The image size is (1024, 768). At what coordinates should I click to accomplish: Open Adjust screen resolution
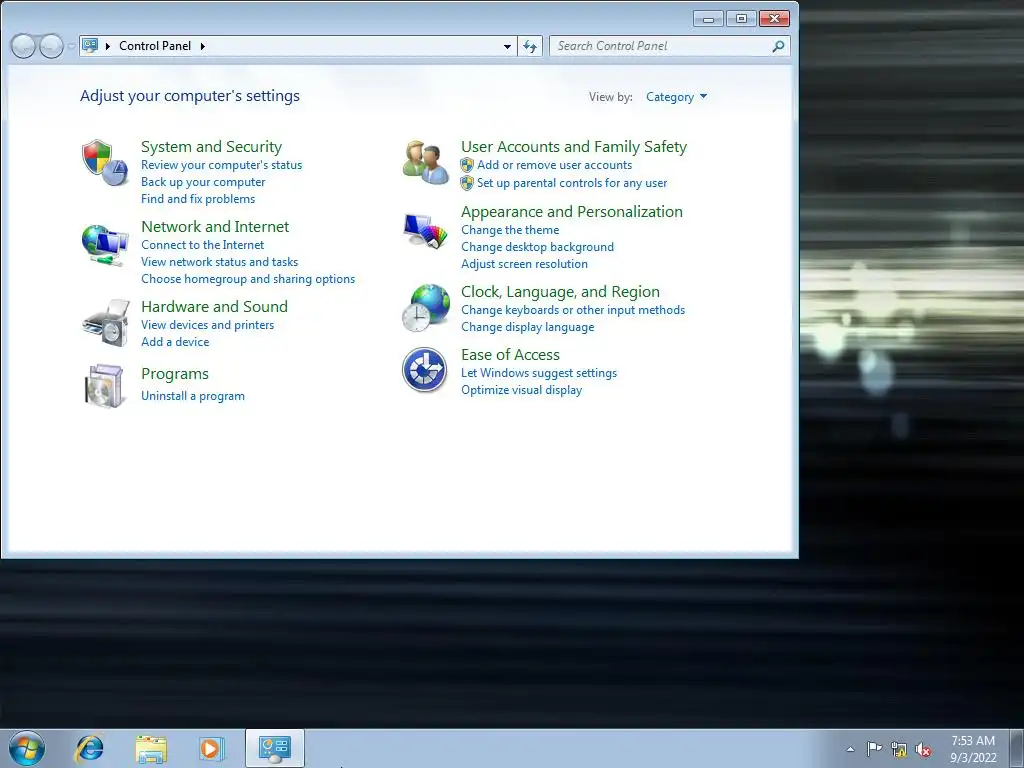tap(524, 264)
